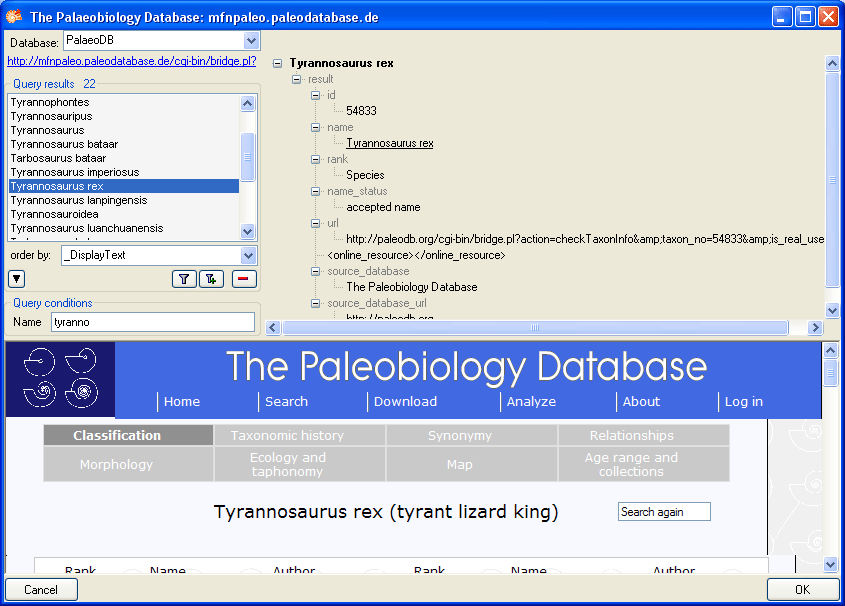Image resolution: width=845 pixels, height=606 pixels.
Task: Select Tyrannosaurus luanchuanensis in the list
Action: tap(124, 228)
